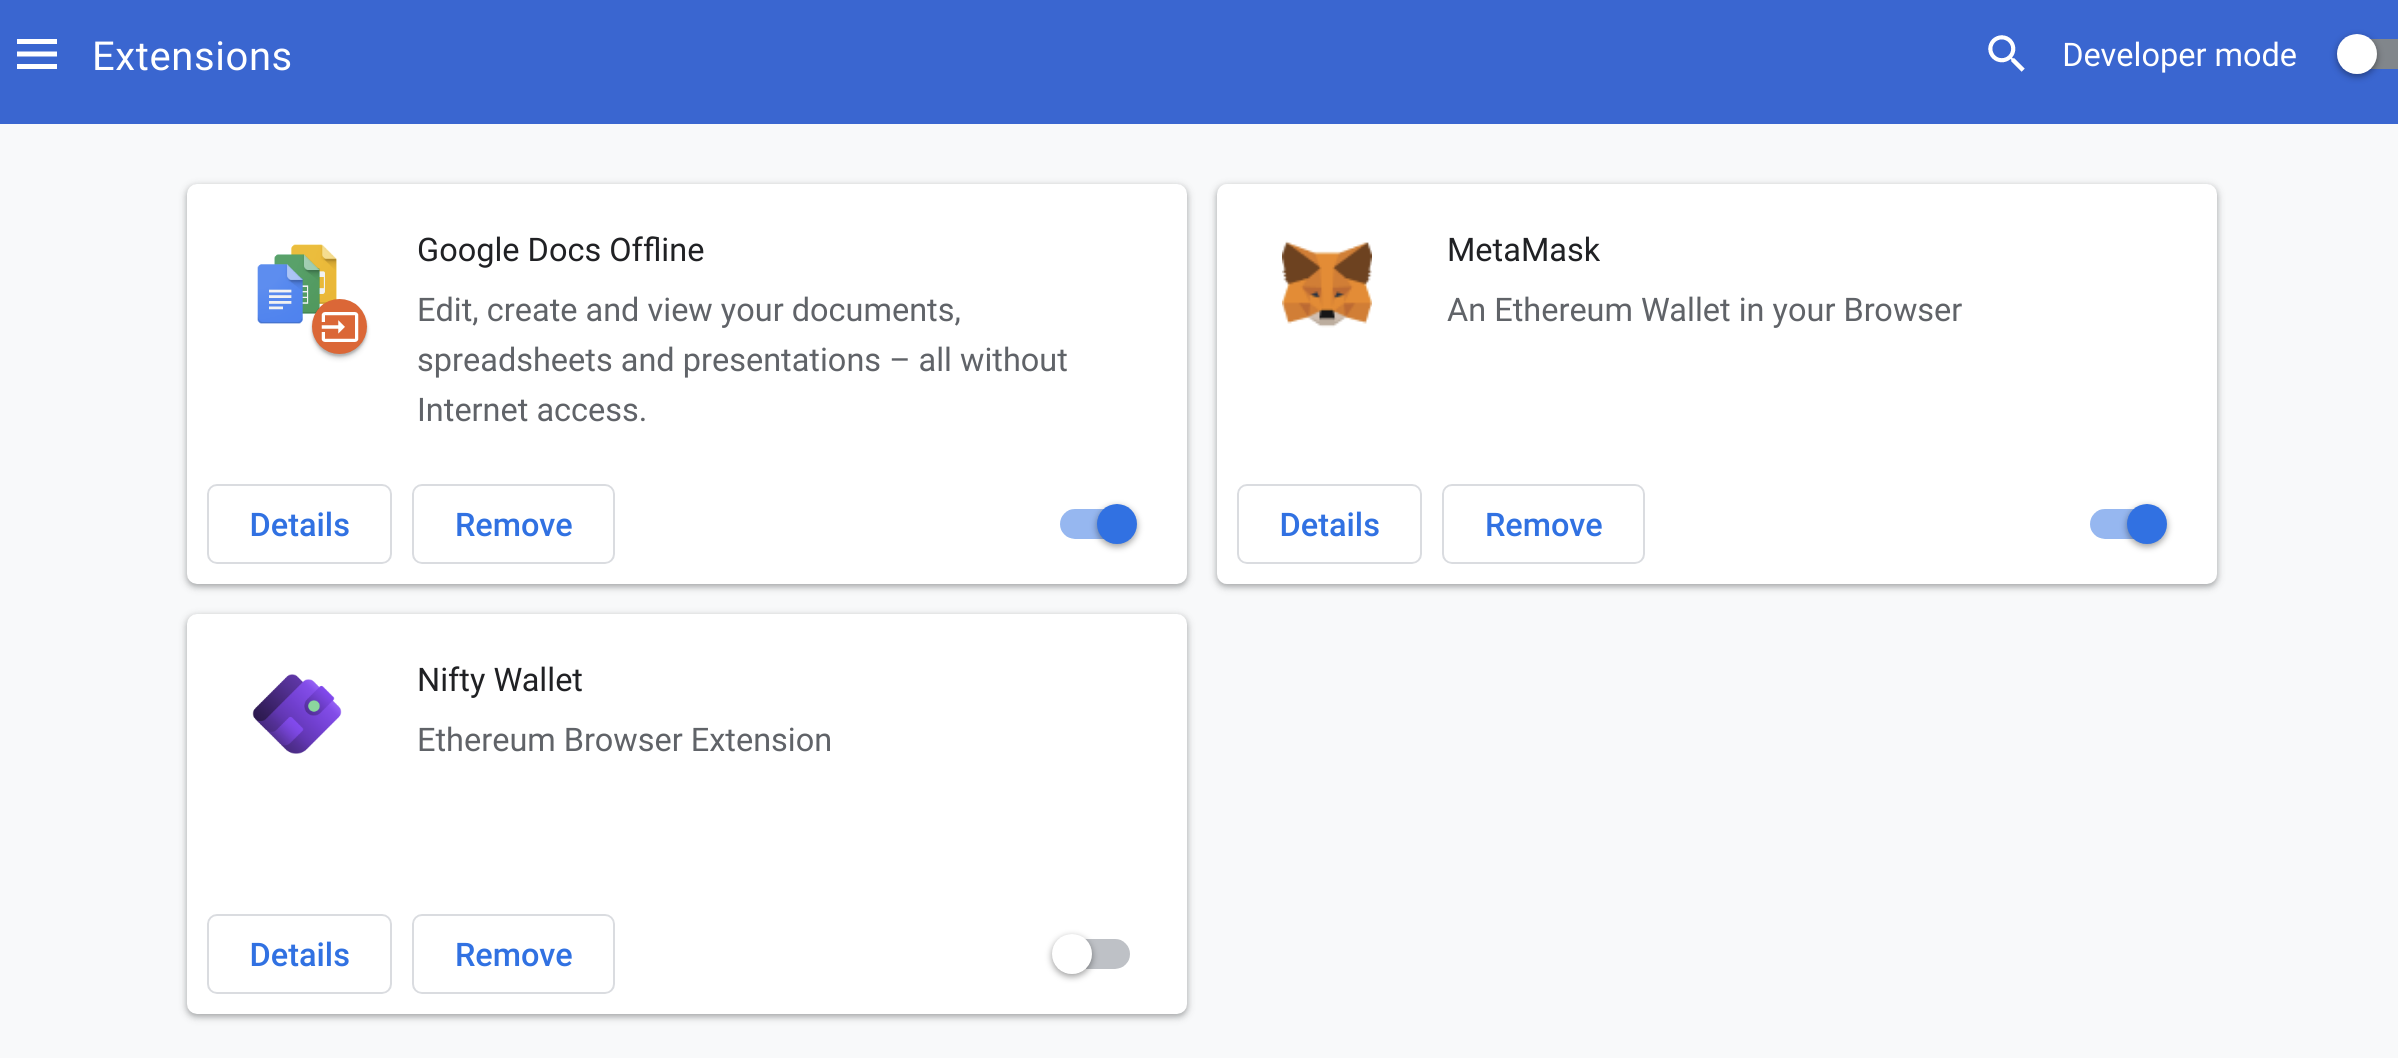This screenshot has width=2398, height=1058.
Task: Open the hamburger main menu
Action: pyautogui.click(x=37, y=55)
